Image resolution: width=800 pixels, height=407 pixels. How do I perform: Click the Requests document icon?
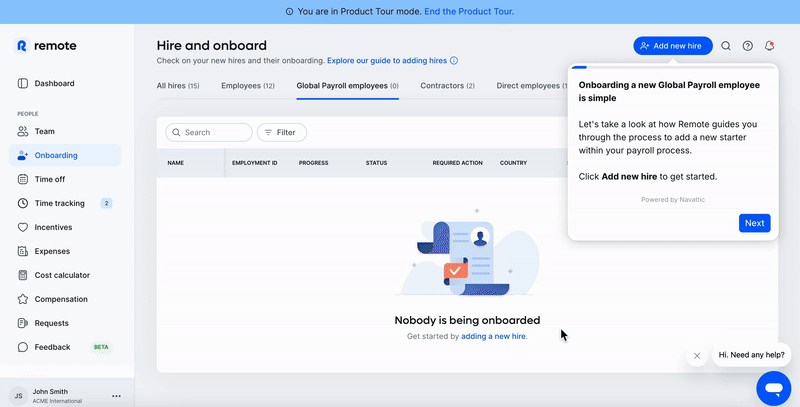pos(22,323)
